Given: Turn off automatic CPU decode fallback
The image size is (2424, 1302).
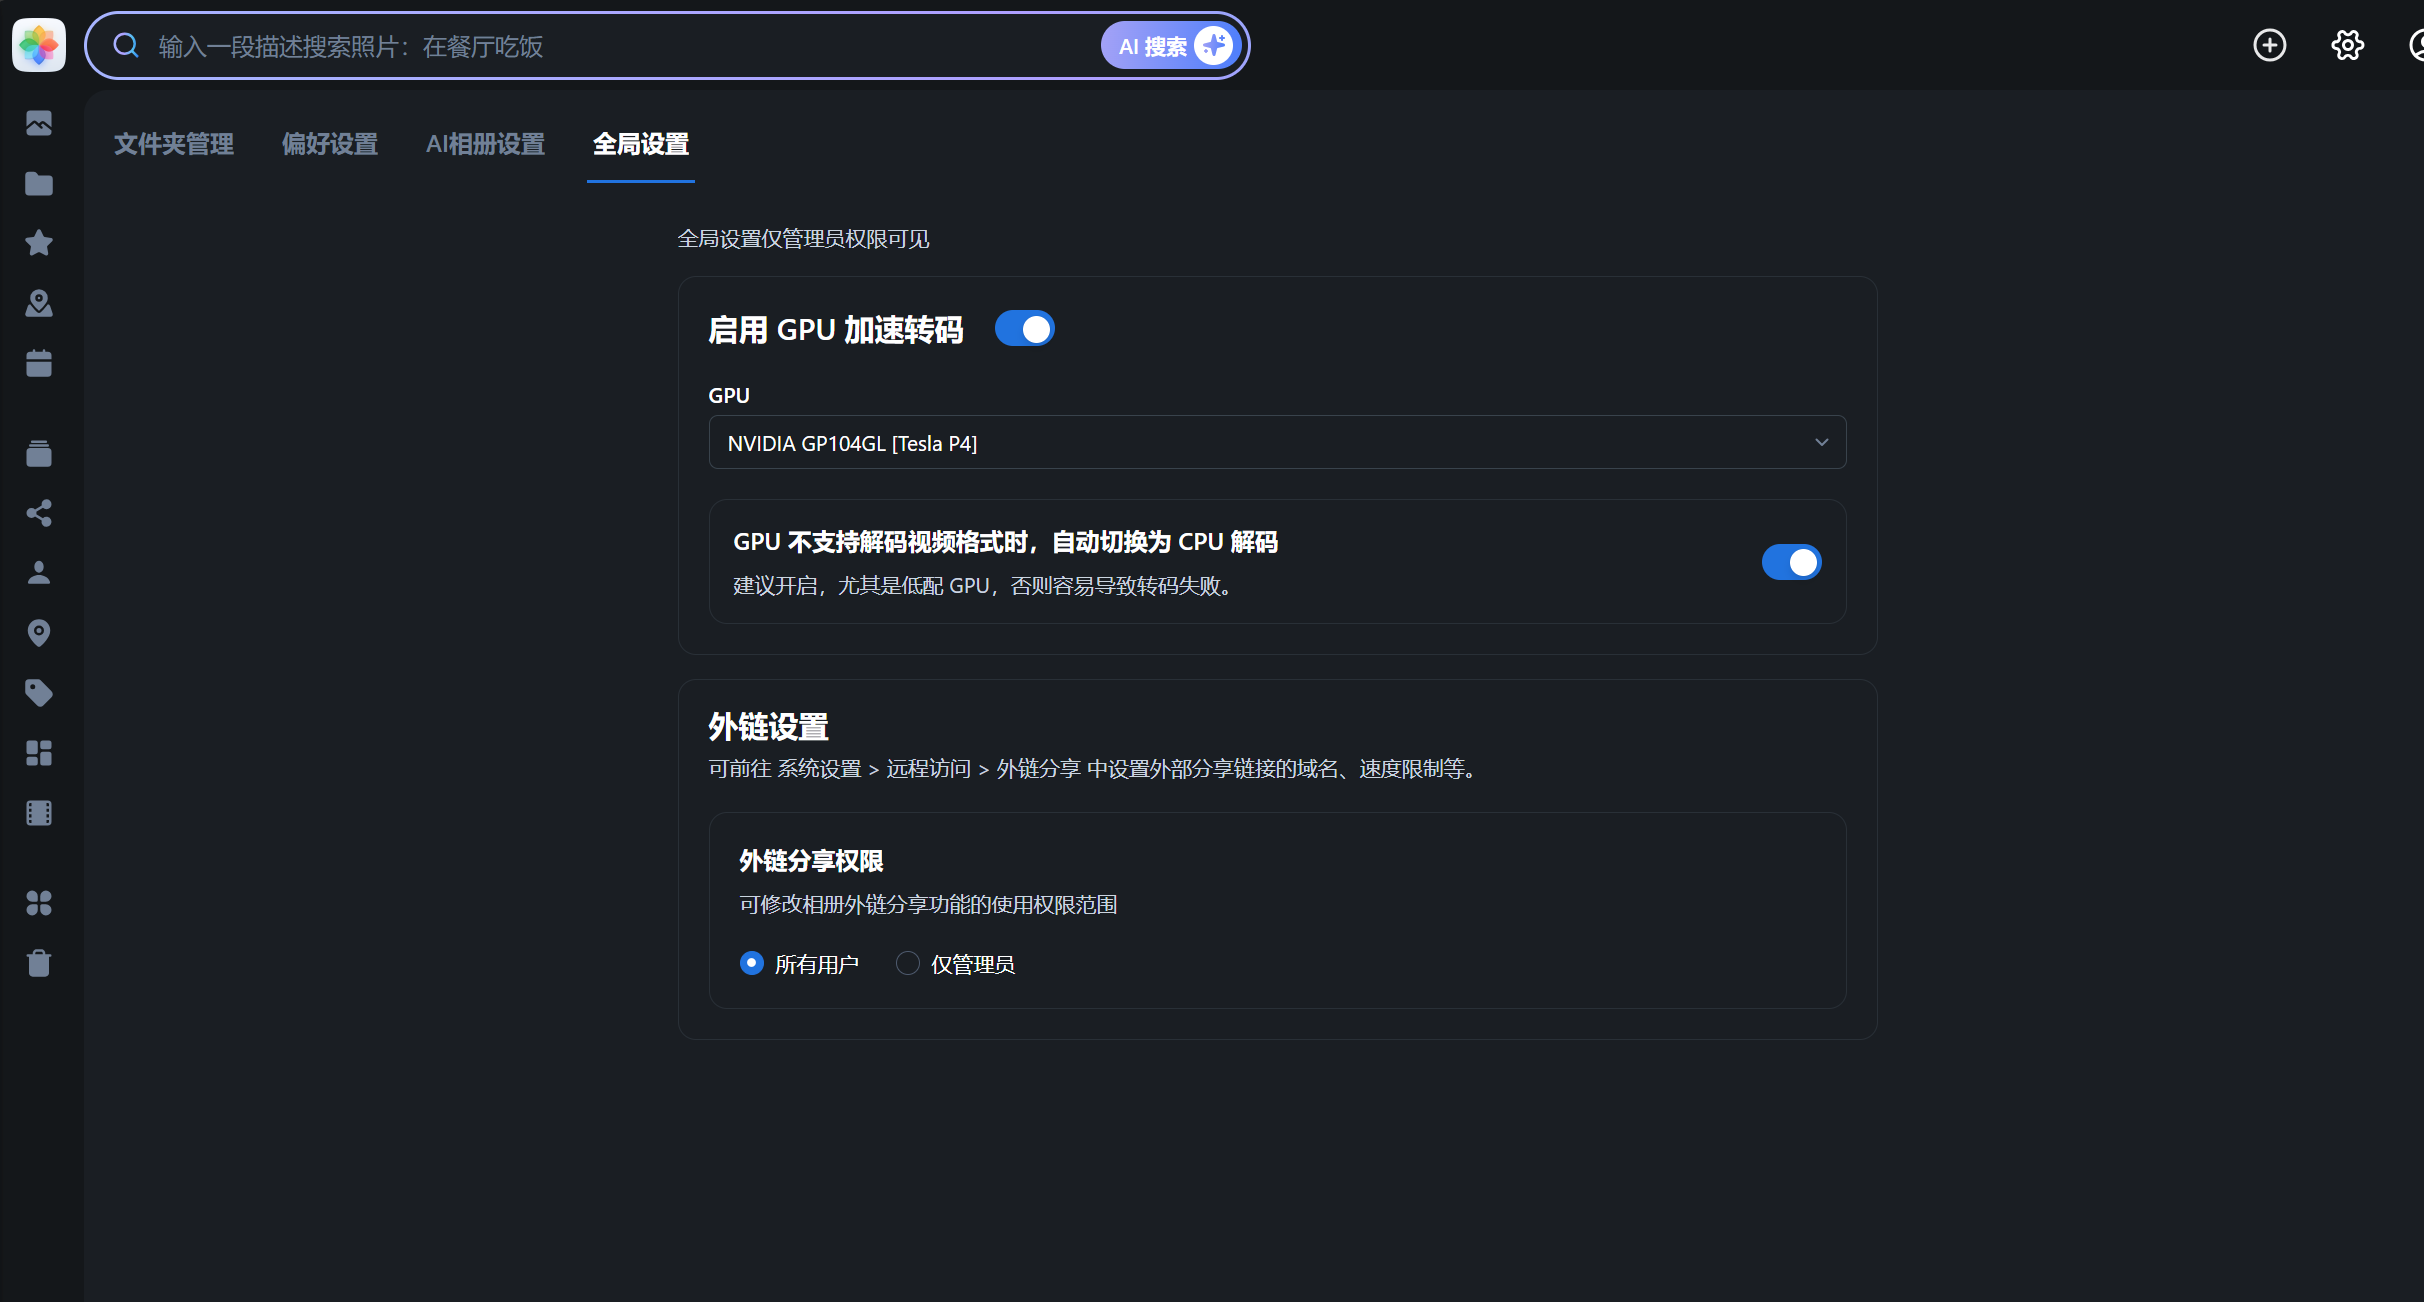Looking at the screenshot, I should pyautogui.click(x=1791, y=562).
